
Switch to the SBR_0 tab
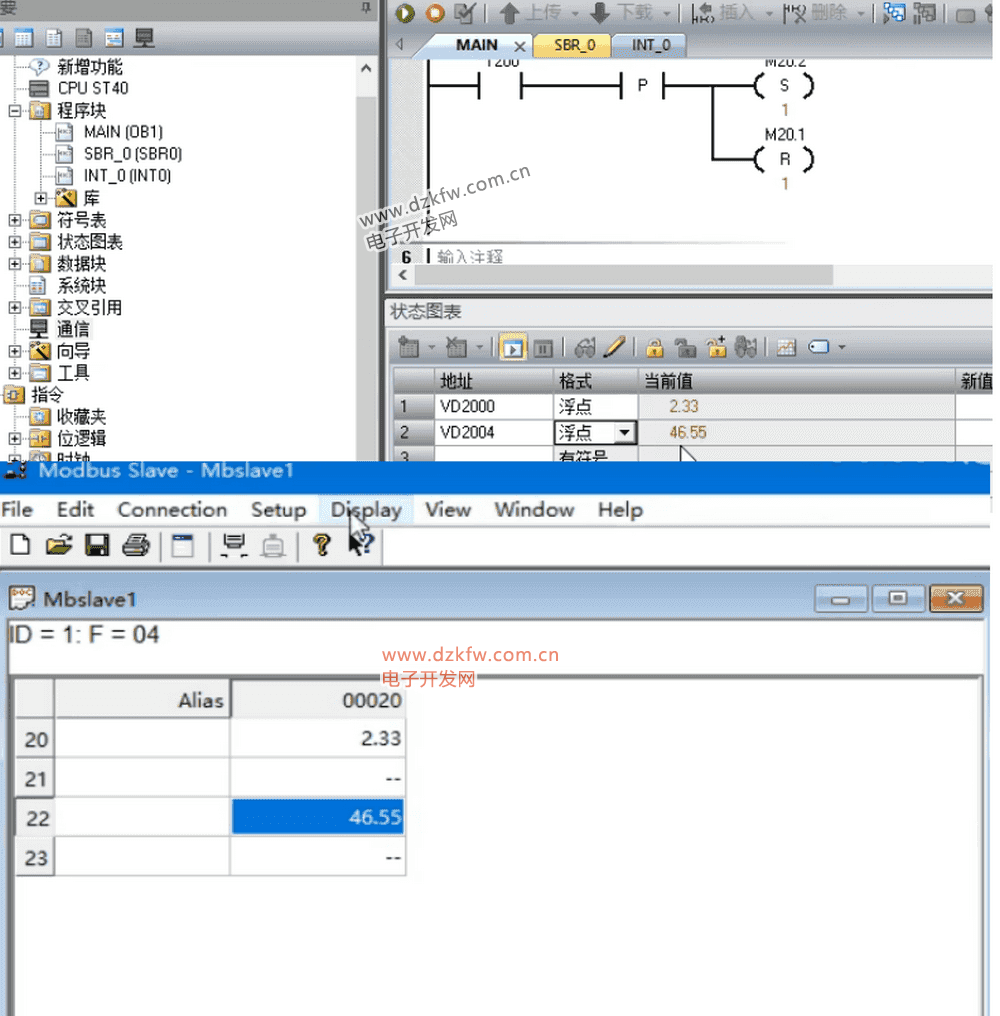[574, 45]
